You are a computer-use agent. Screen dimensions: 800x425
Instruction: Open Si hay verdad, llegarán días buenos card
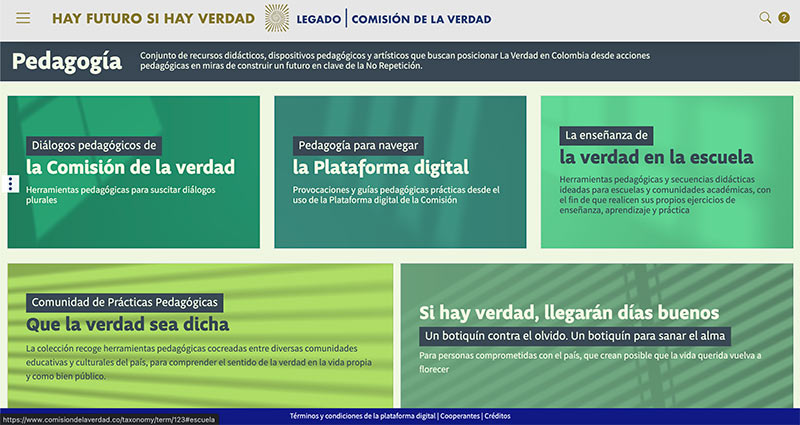(597, 335)
